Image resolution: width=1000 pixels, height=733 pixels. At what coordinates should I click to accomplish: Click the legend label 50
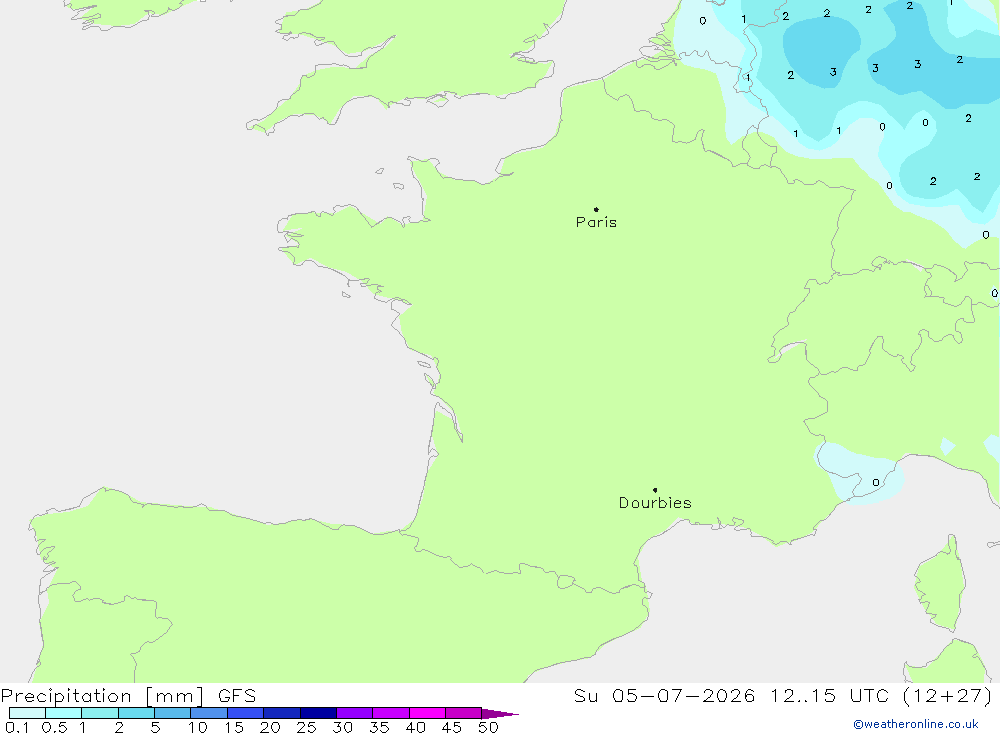coord(488,727)
